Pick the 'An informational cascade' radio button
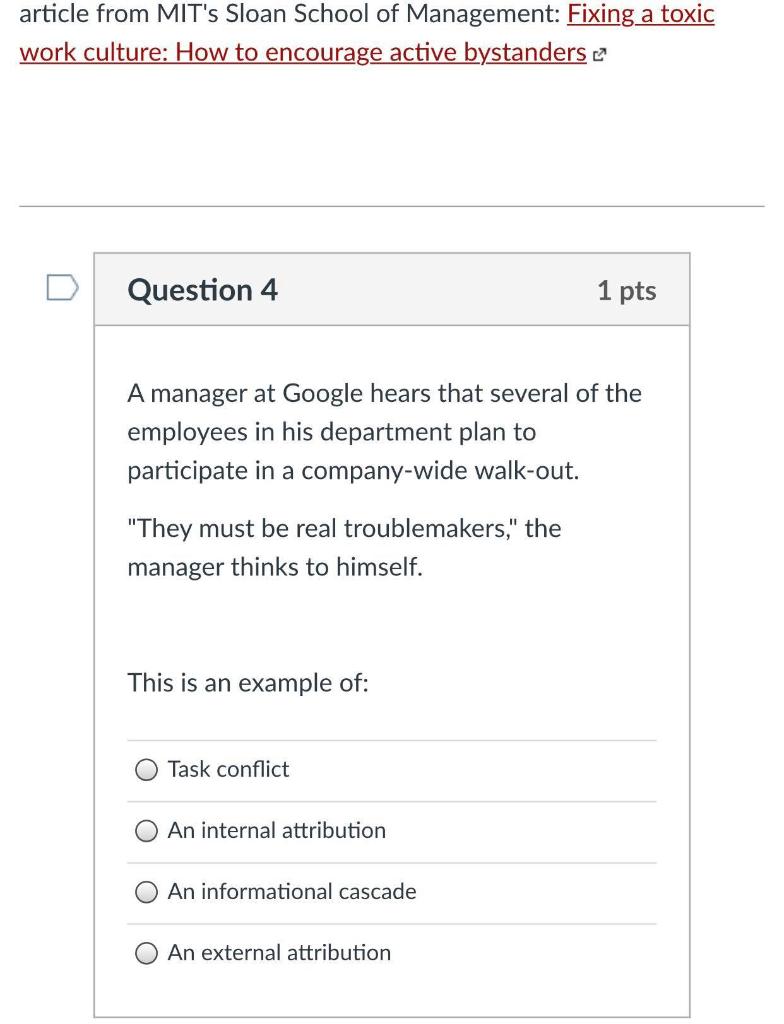Screen dimensions: 784x1024 (x=147, y=892)
